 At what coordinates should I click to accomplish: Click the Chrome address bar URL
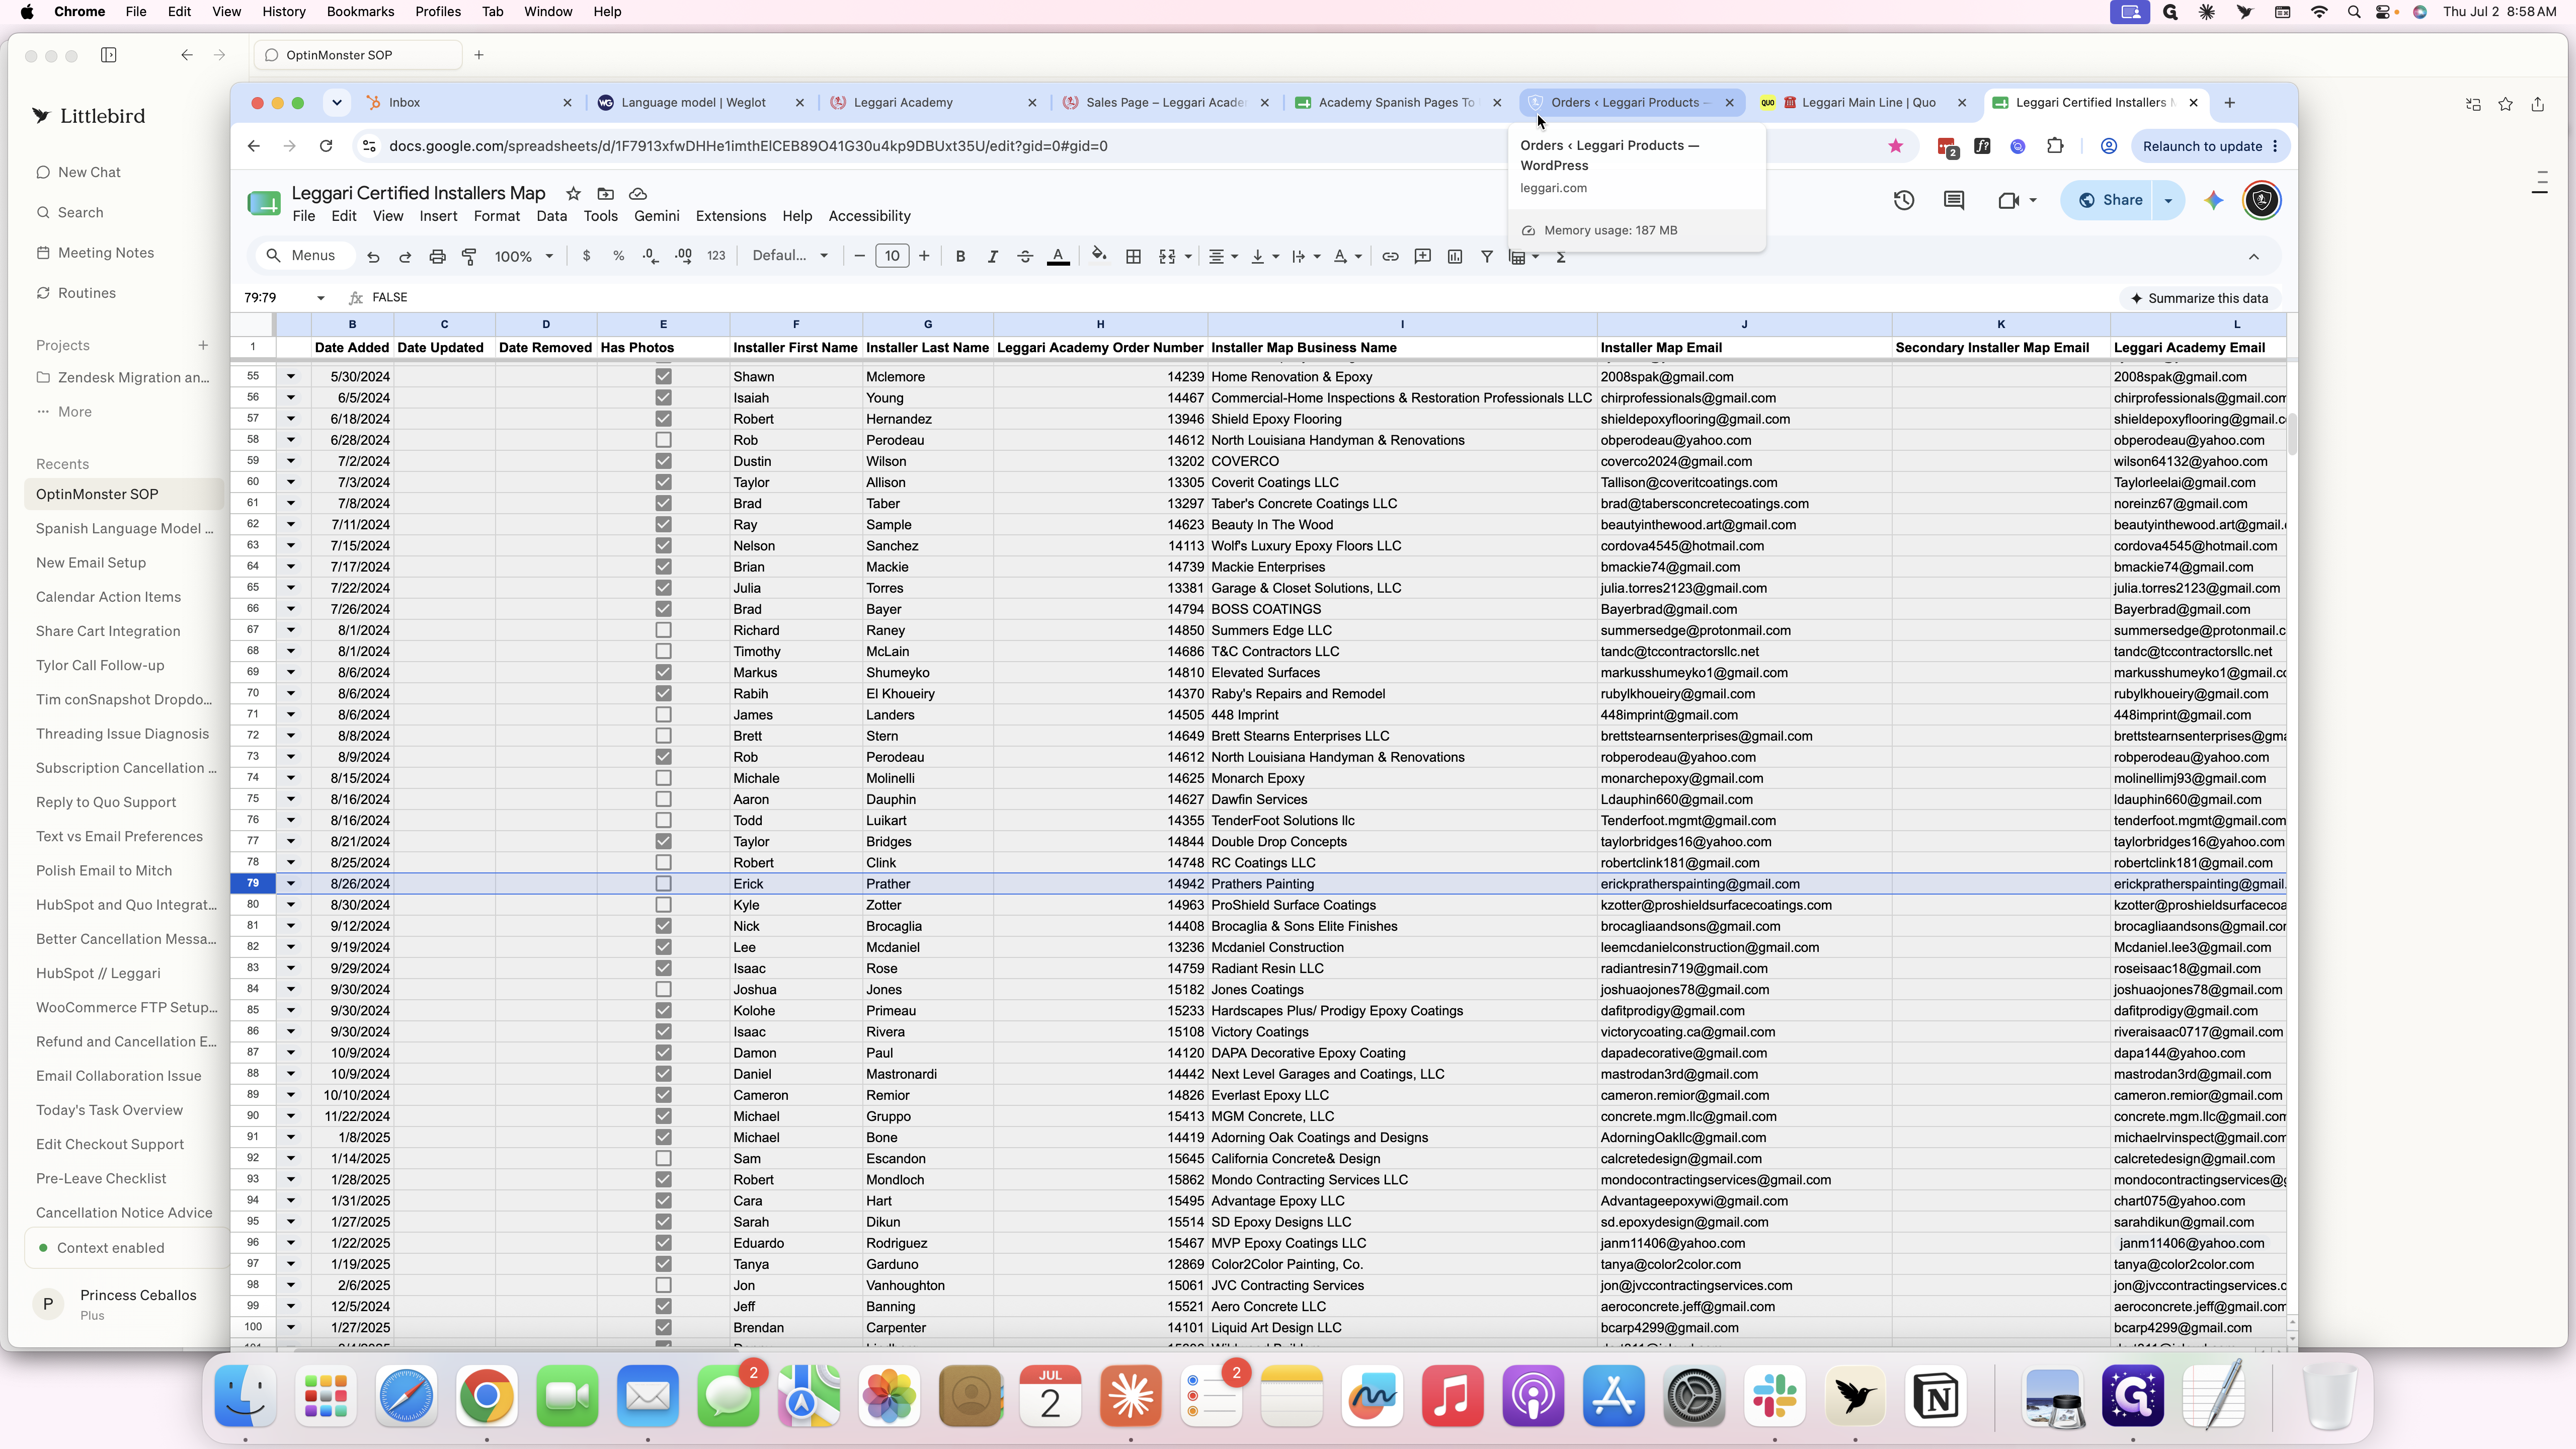[x=748, y=146]
